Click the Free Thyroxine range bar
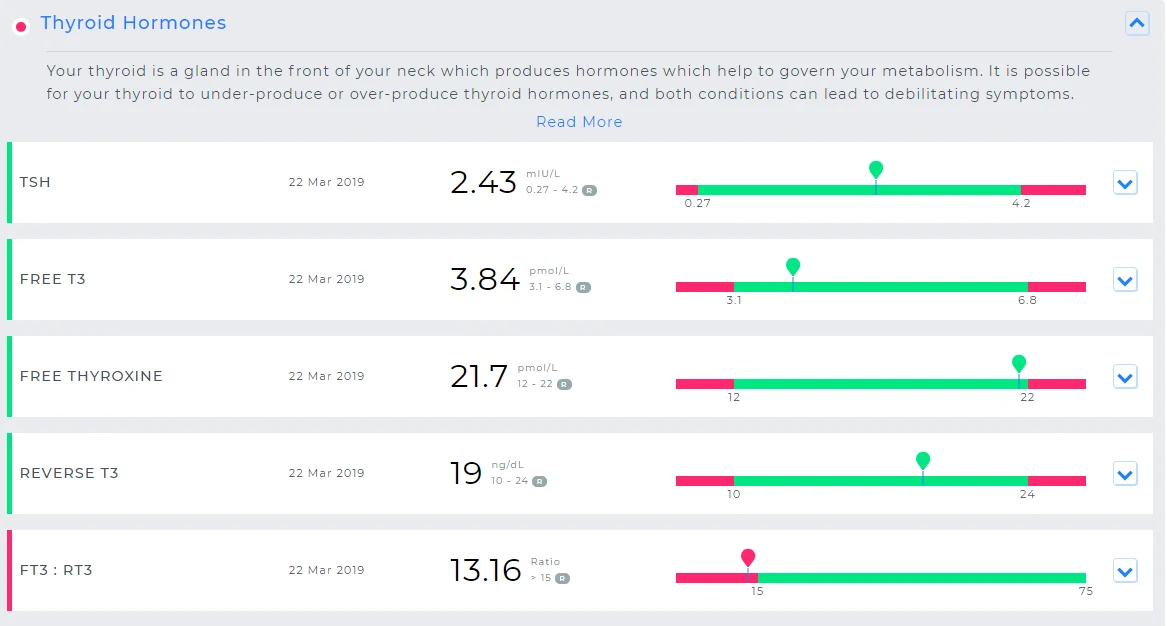Image resolution: width=1167 pixels, height=626 pixels. (x=880, y=384)
